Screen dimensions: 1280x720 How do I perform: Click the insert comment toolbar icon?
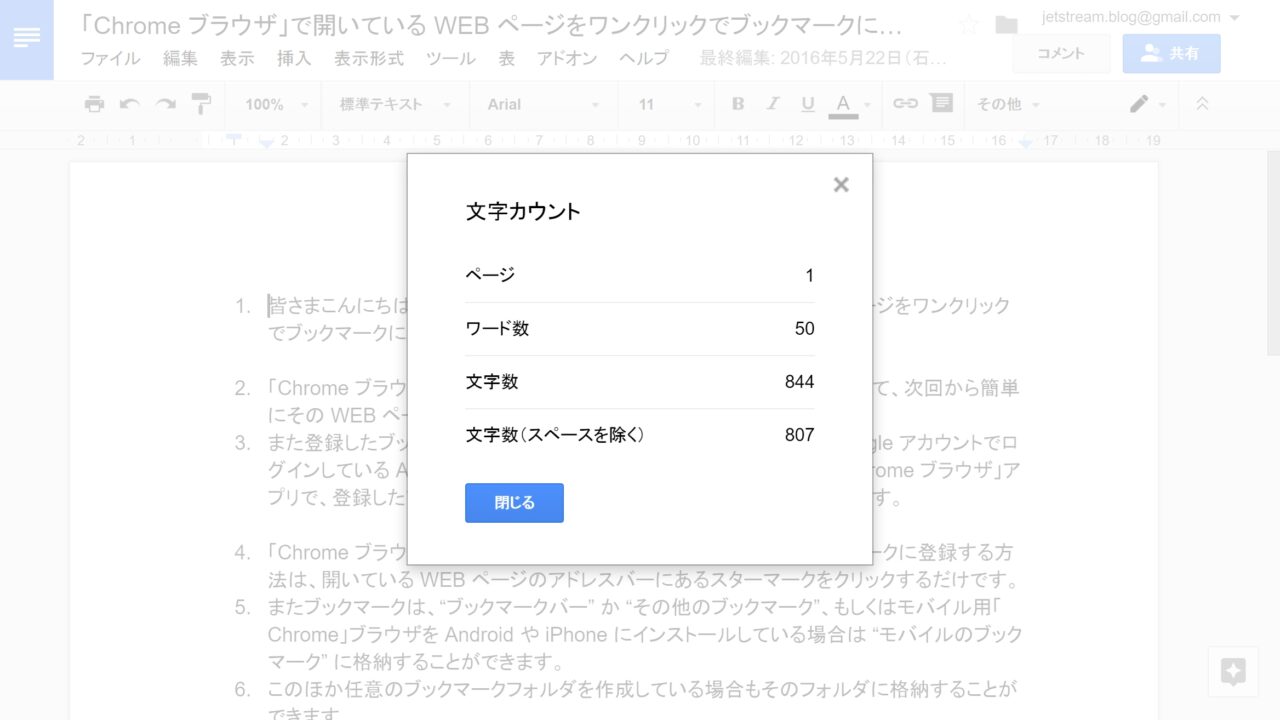[x=941, y=104]
